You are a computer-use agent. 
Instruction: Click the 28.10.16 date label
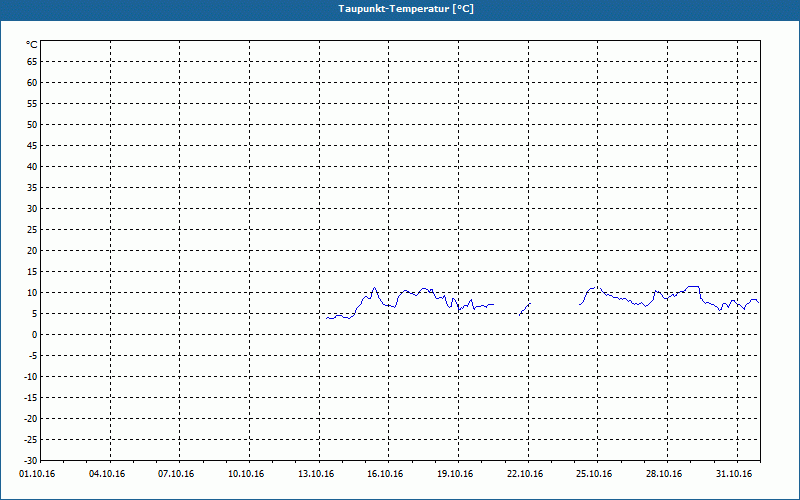pyautogui.click(x=664, y=474)
